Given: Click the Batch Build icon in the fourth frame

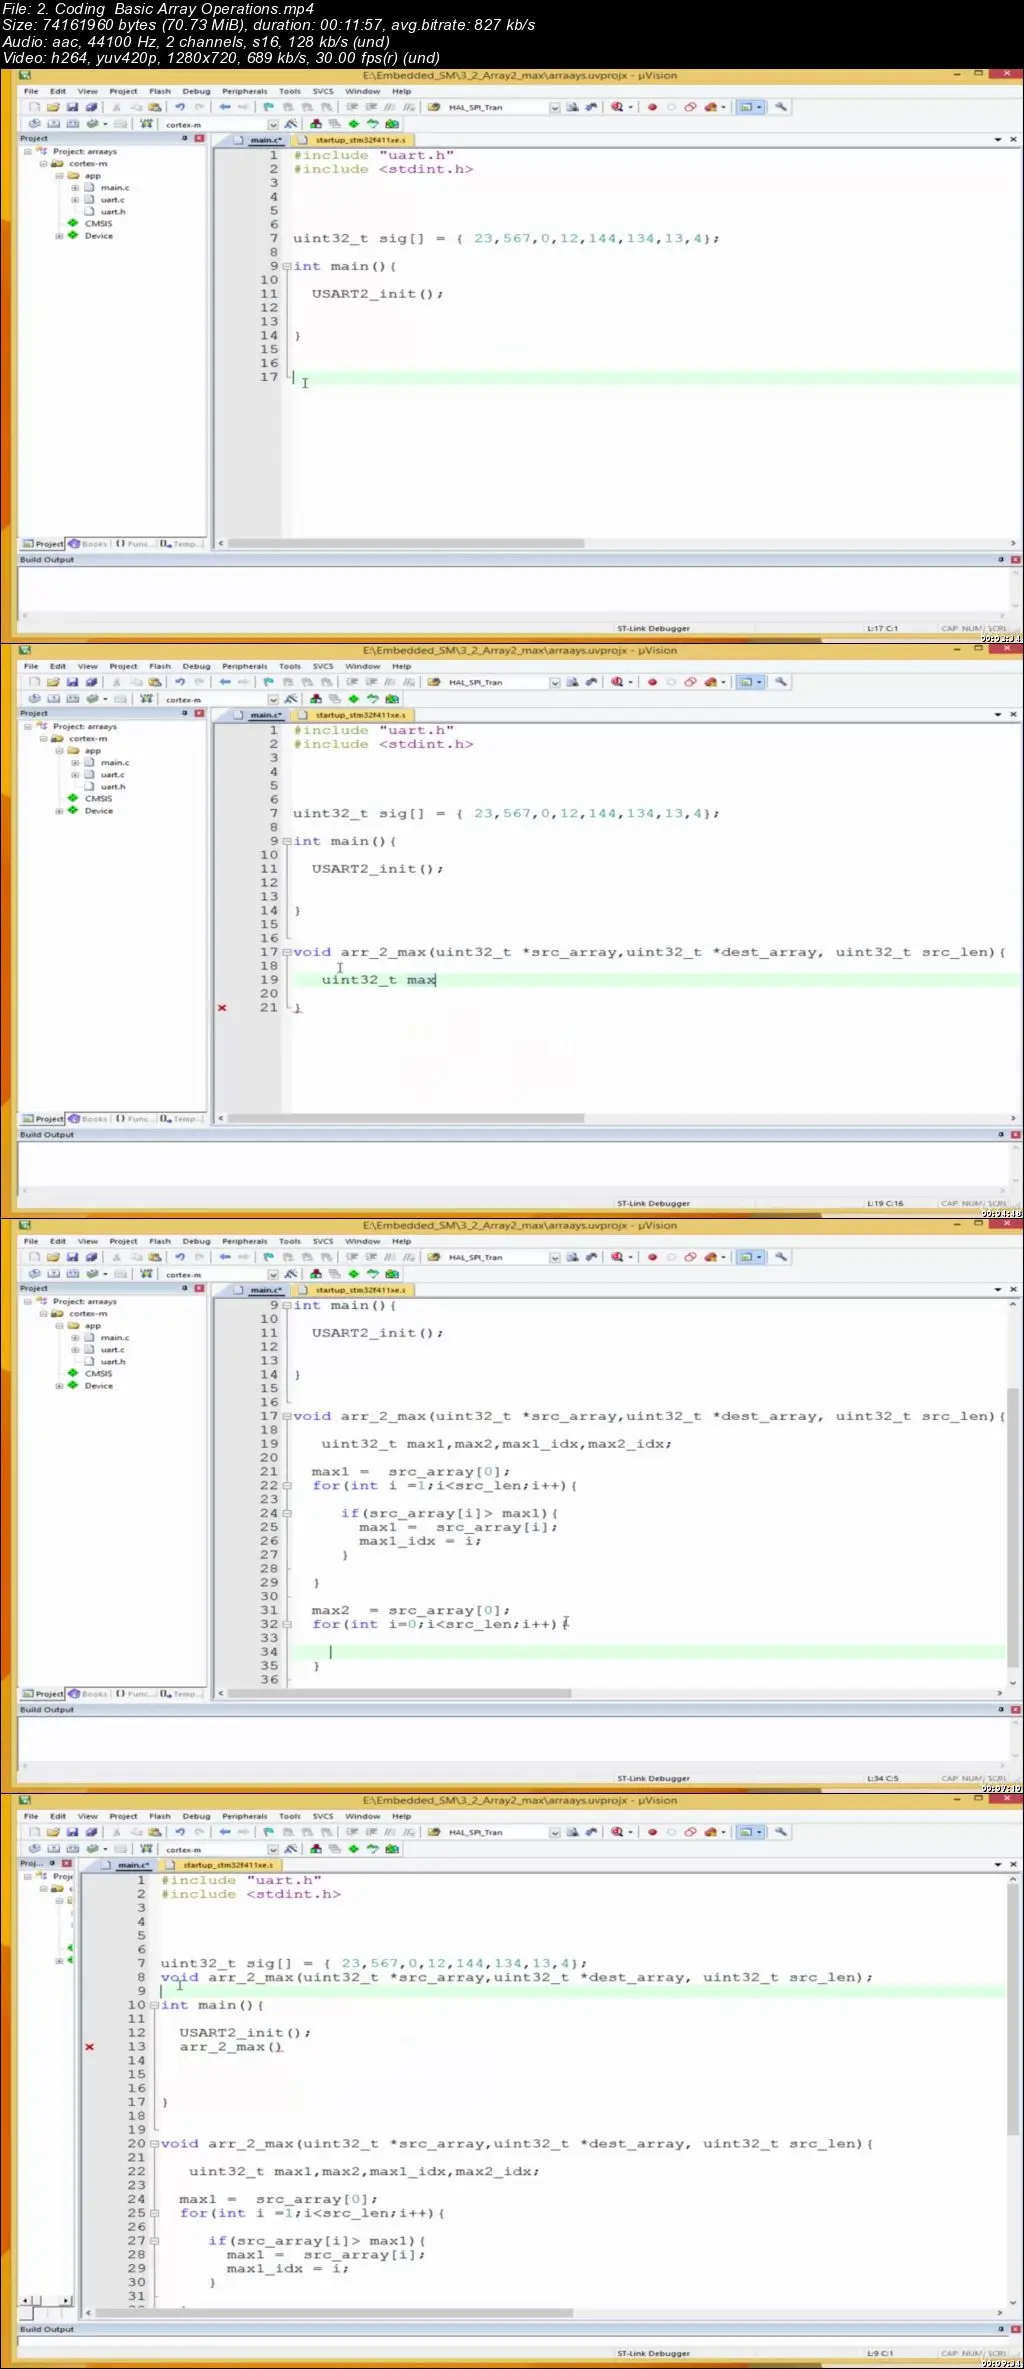Looking at the screenshot, I should [x=91, y=1849].
